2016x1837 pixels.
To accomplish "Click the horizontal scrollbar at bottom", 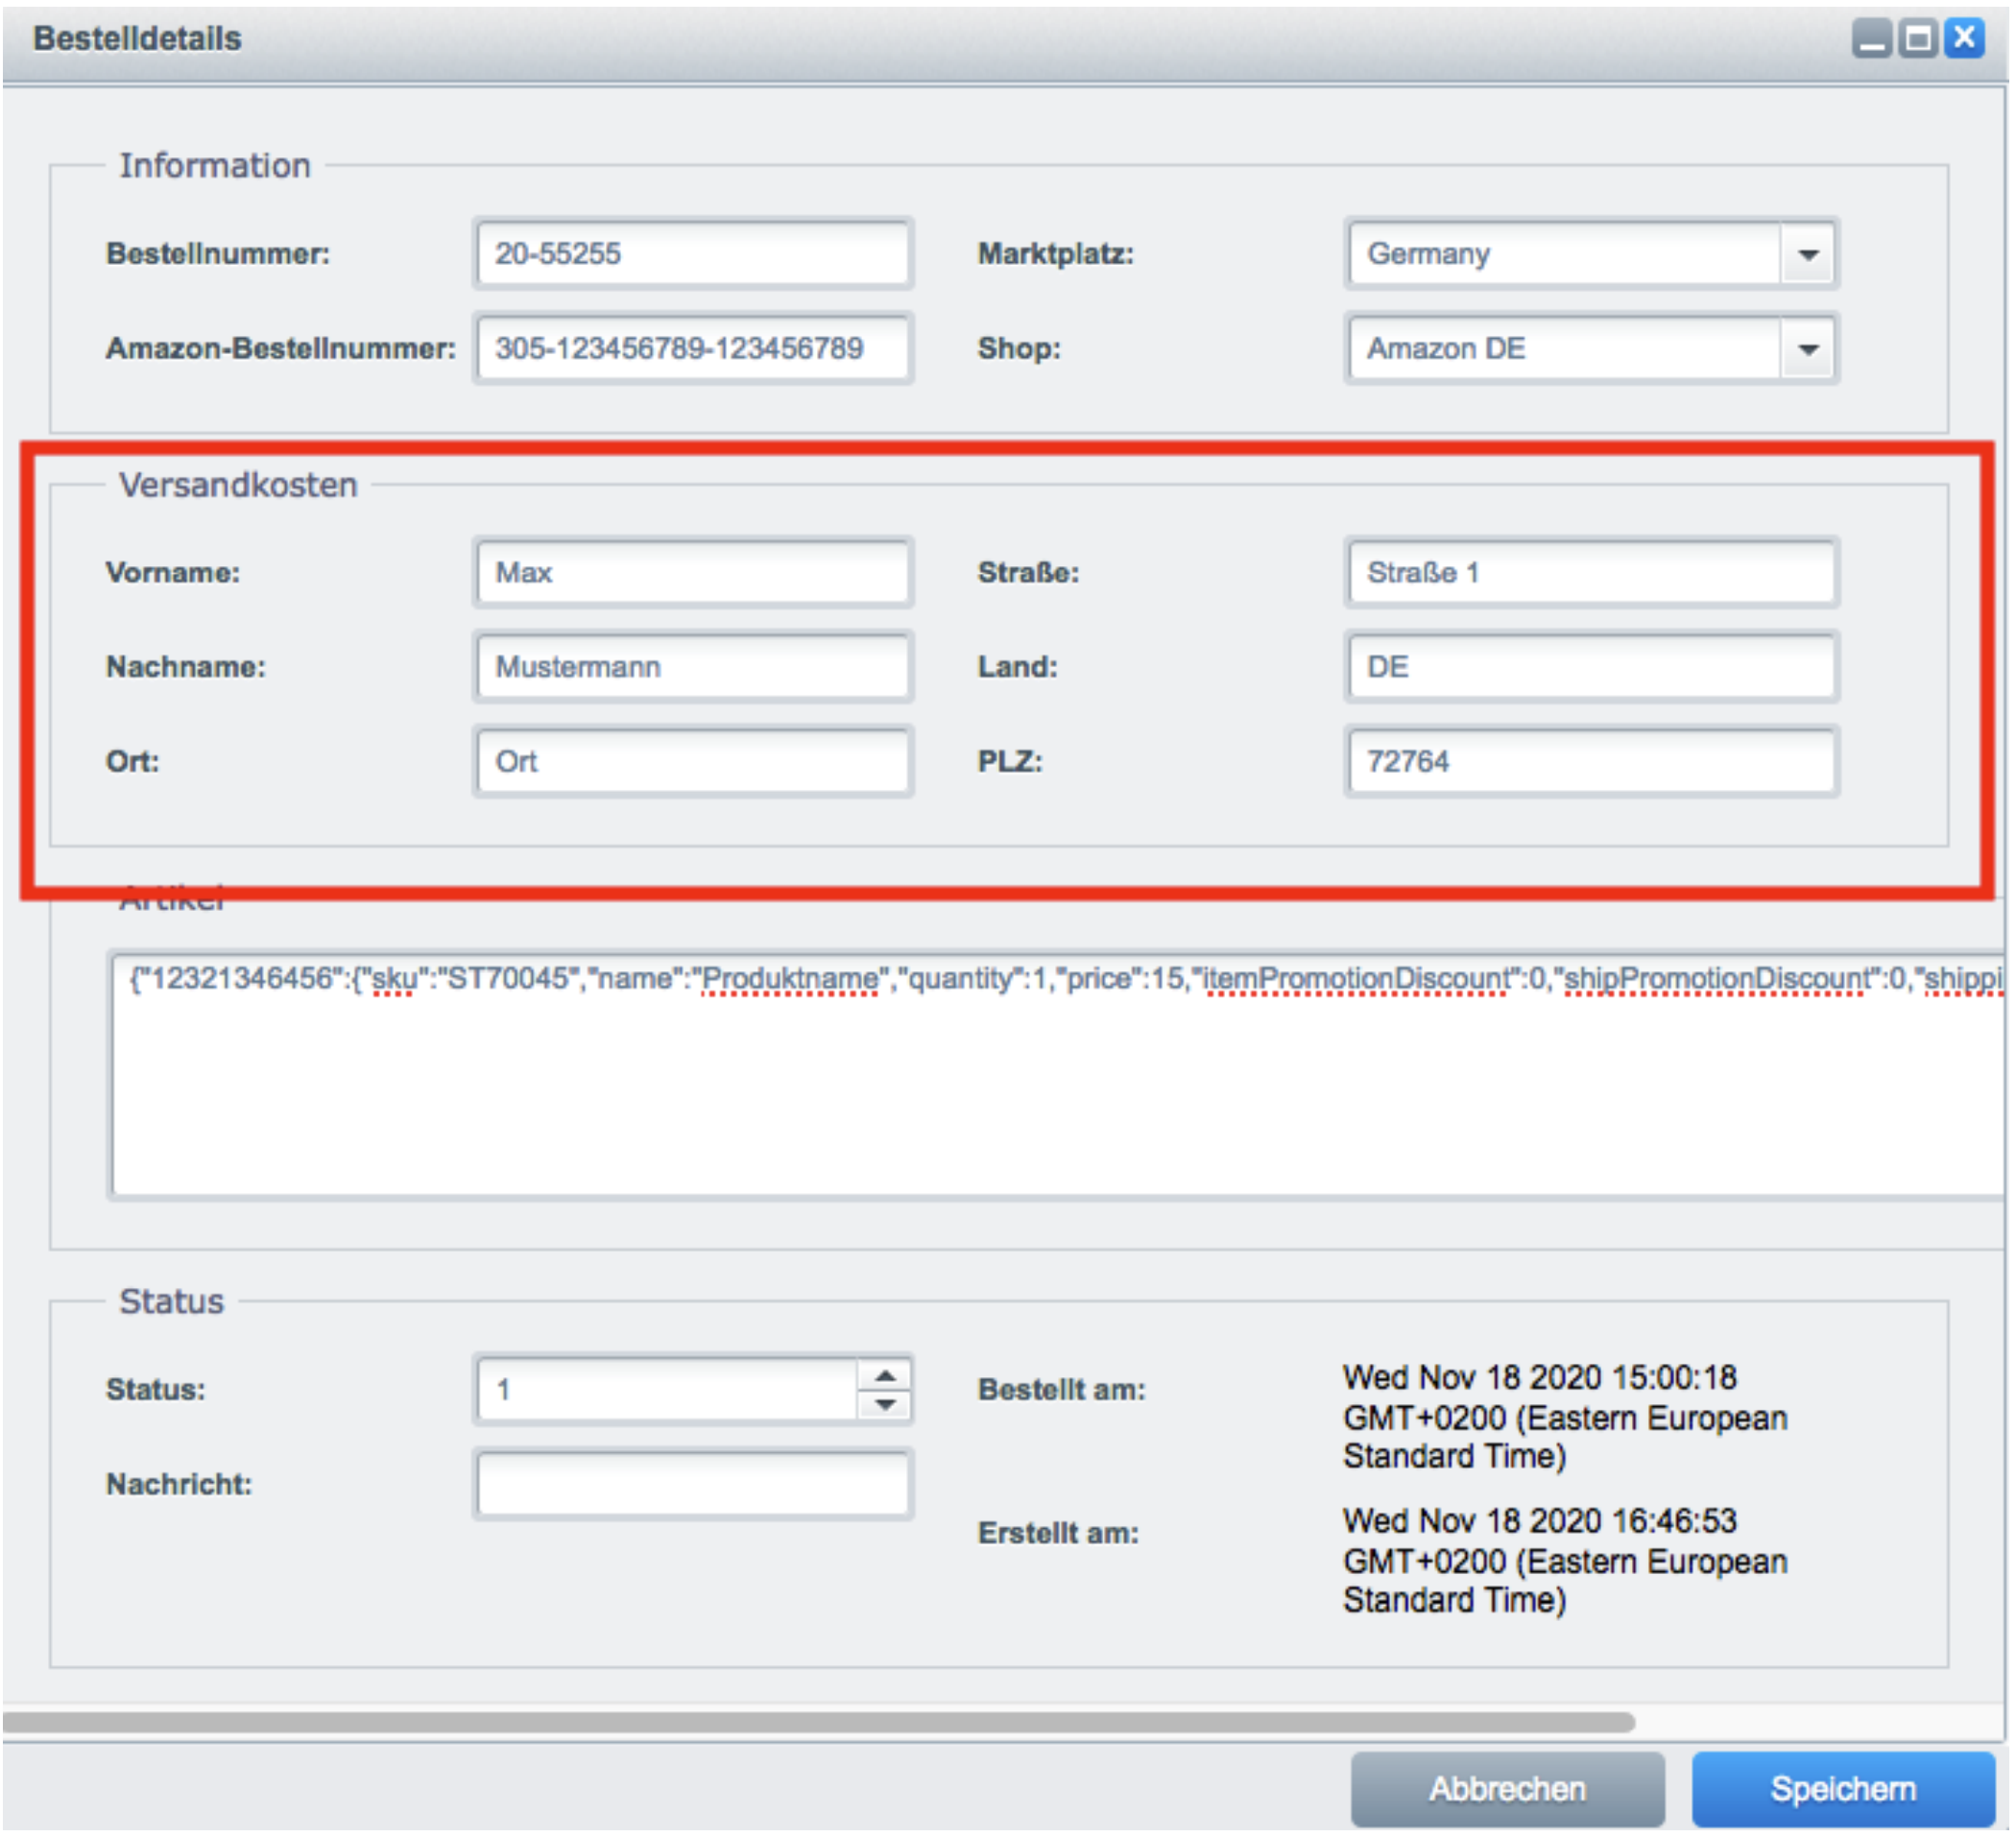I will pyautogui.click(x=818, y=1722).
